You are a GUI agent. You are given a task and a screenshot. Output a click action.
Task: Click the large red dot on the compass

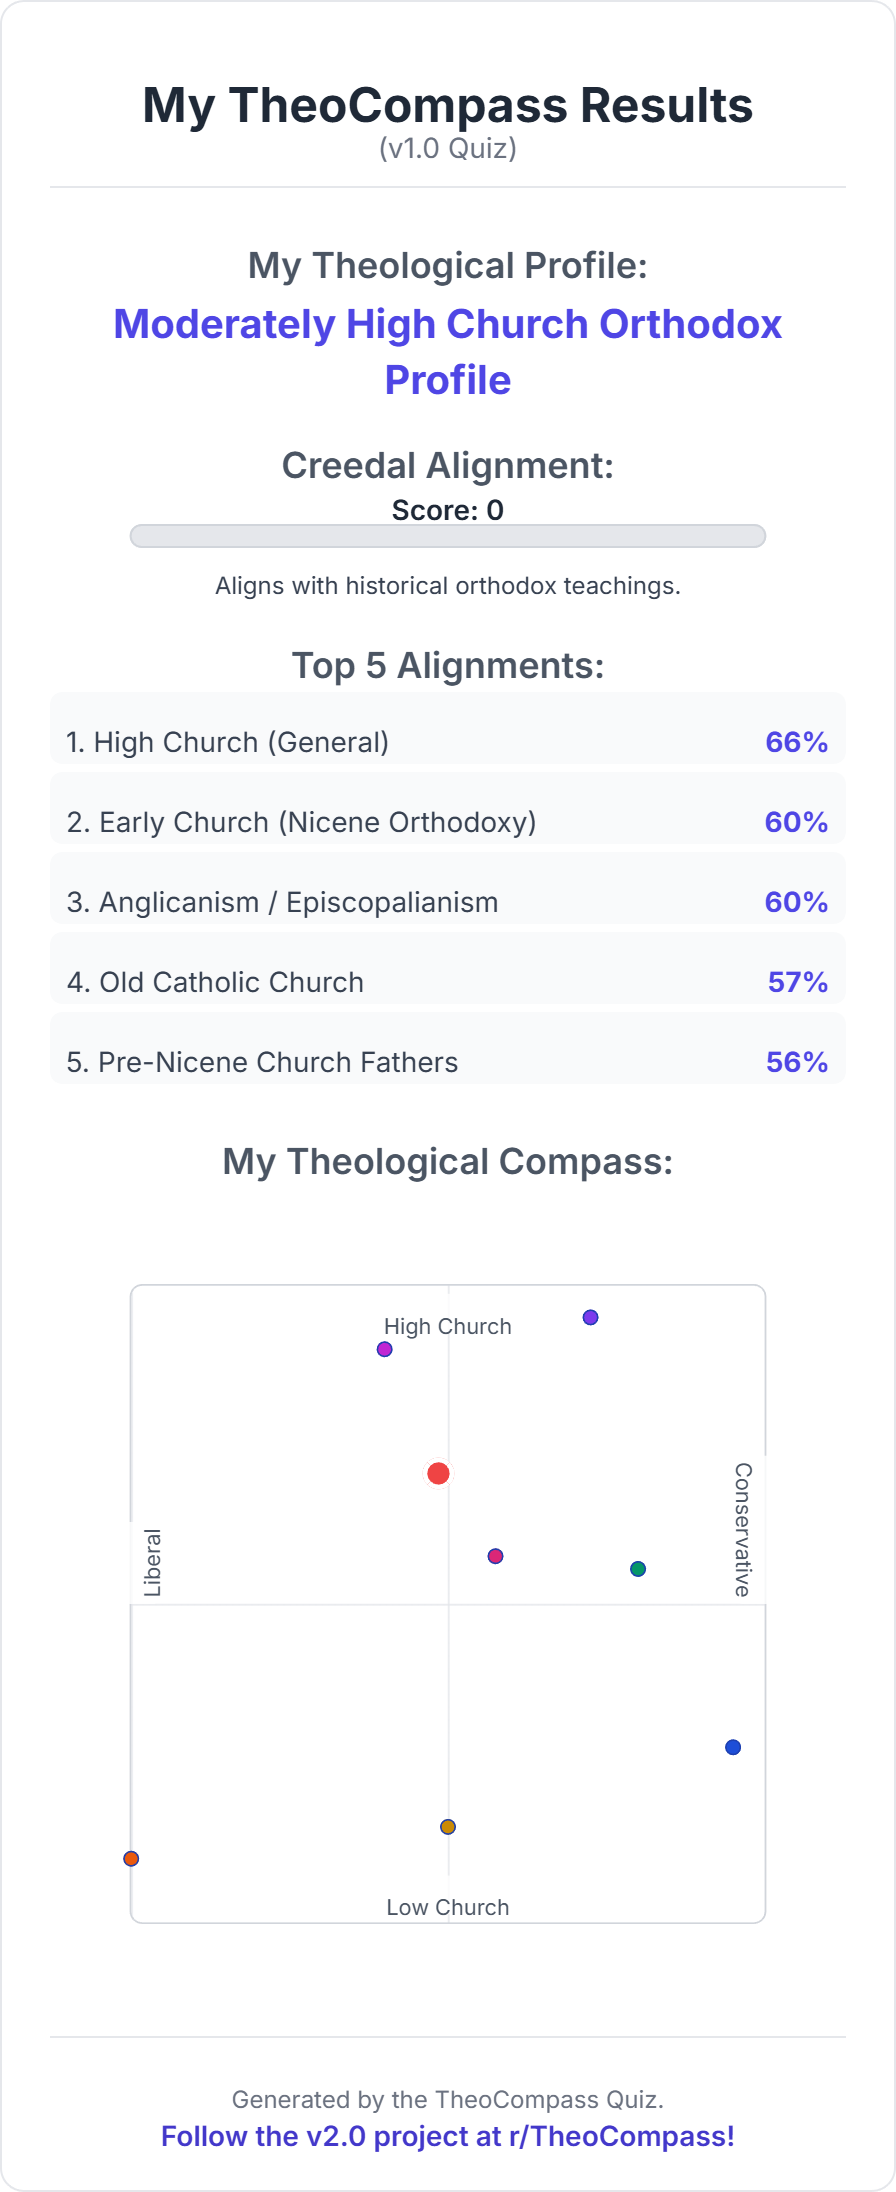pyautogui.click(x=438, y=1473)
